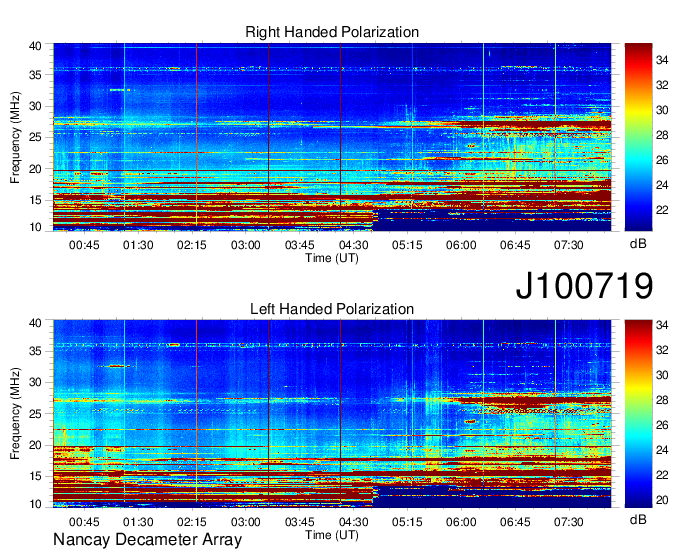Click the 'Right Handed Polarization' plot title

click(332, 32)
